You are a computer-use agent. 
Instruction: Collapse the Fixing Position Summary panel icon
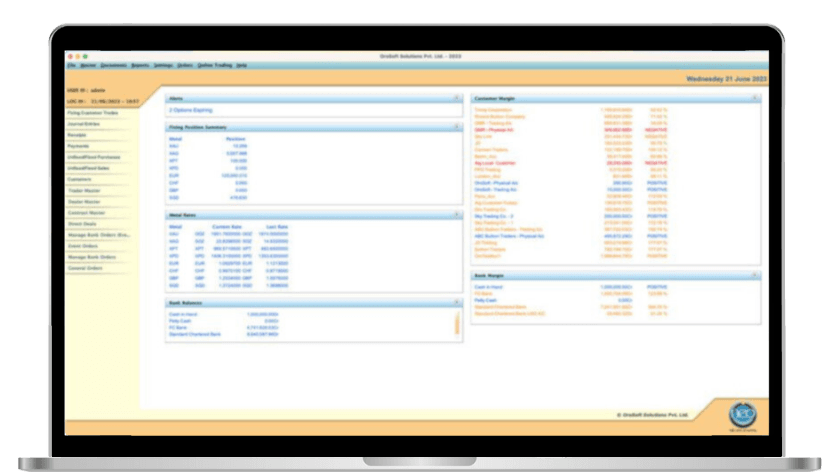tap(456, 128)
